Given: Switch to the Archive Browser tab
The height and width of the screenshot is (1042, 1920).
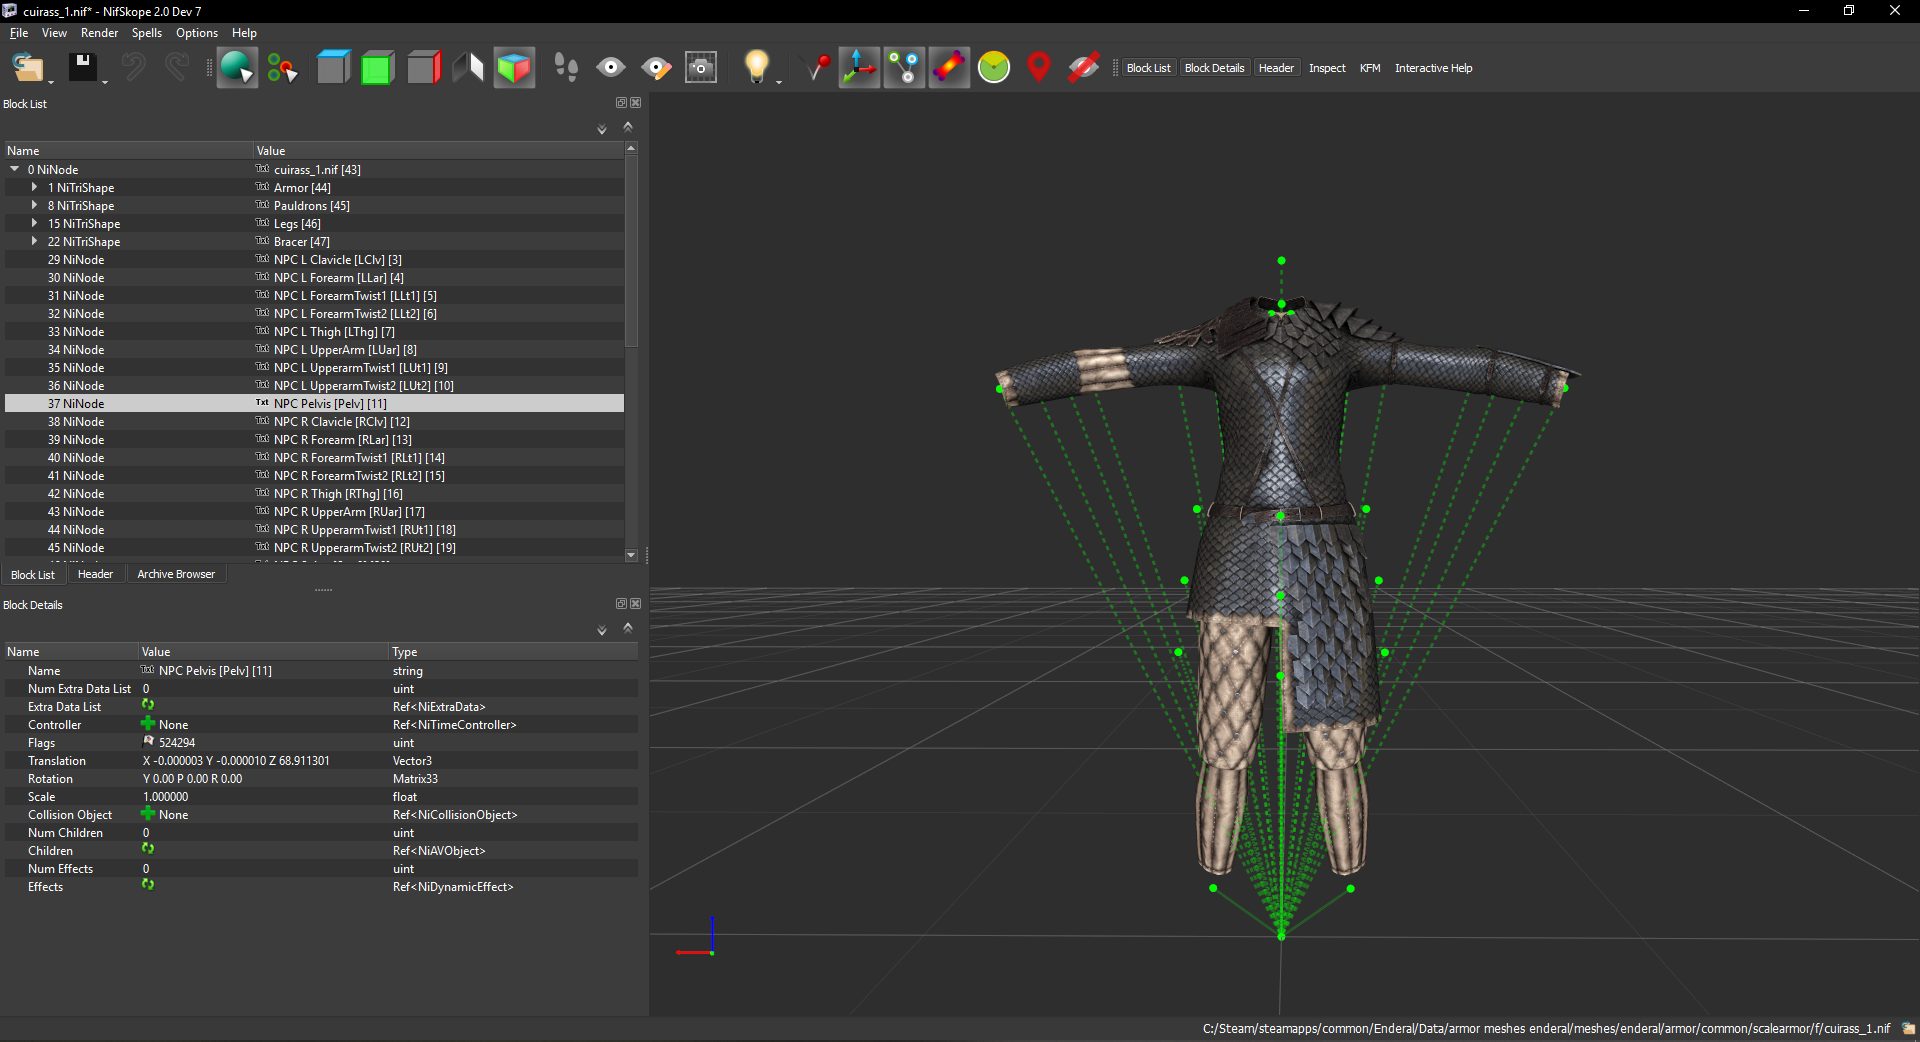Looking at the screenshot, I should click(x=176, y=574).
